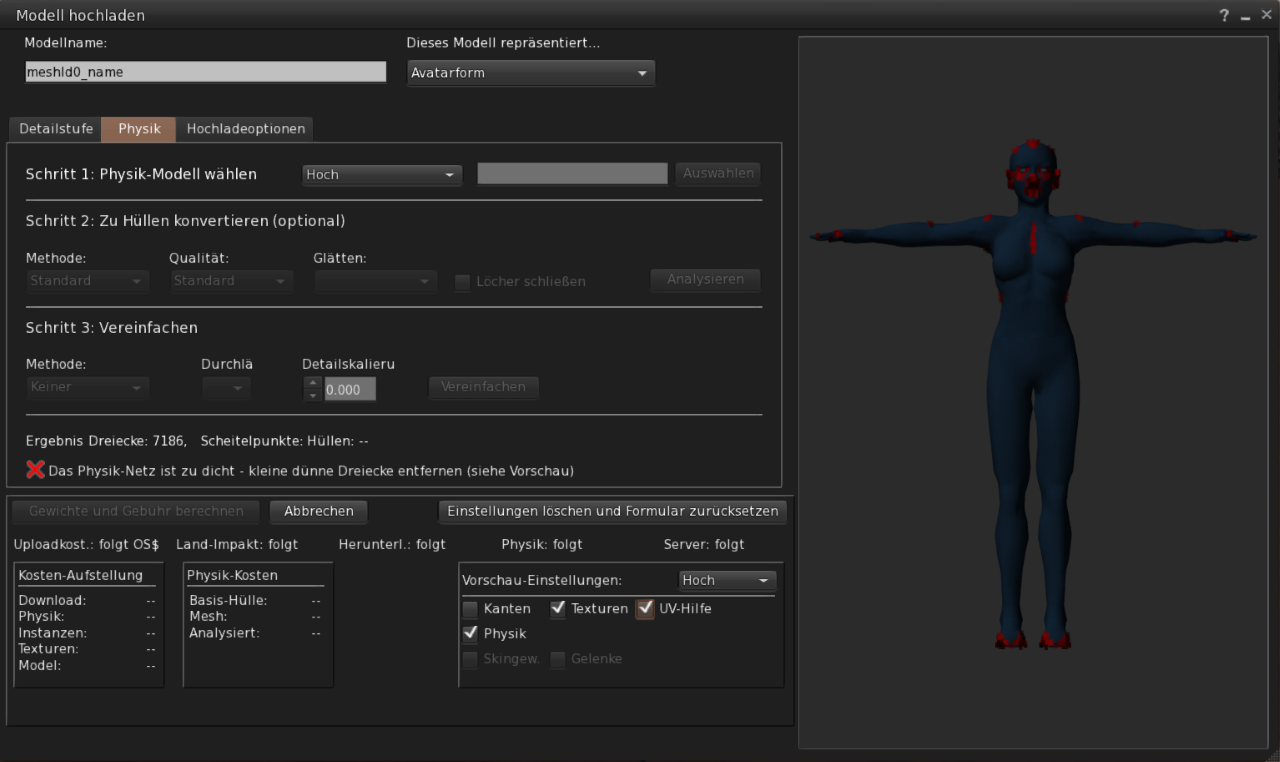Increase Detailskalierung with the up arrow
Screen dimensions: 1280x762
pyautogui.click(x=313, y=382)
